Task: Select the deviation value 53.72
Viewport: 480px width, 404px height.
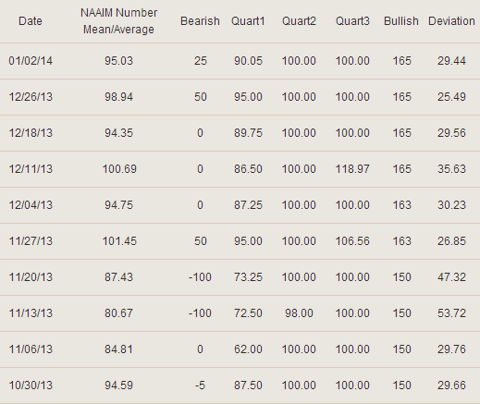Action: [x=452, y=313]
